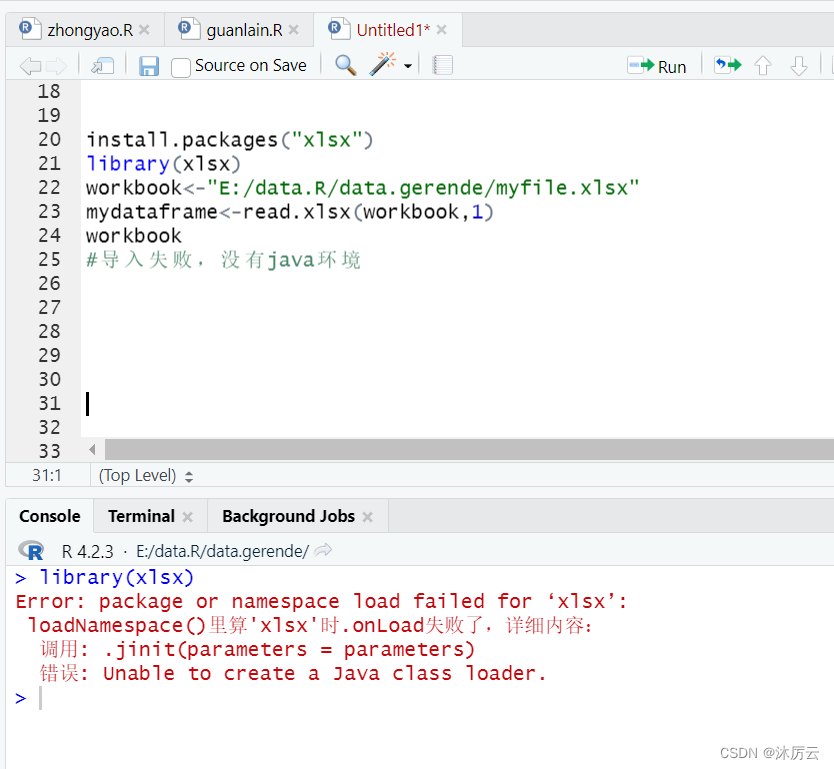Click the R logo in console header
This screenshot has height=769, width=834.
tap(31, 550)
